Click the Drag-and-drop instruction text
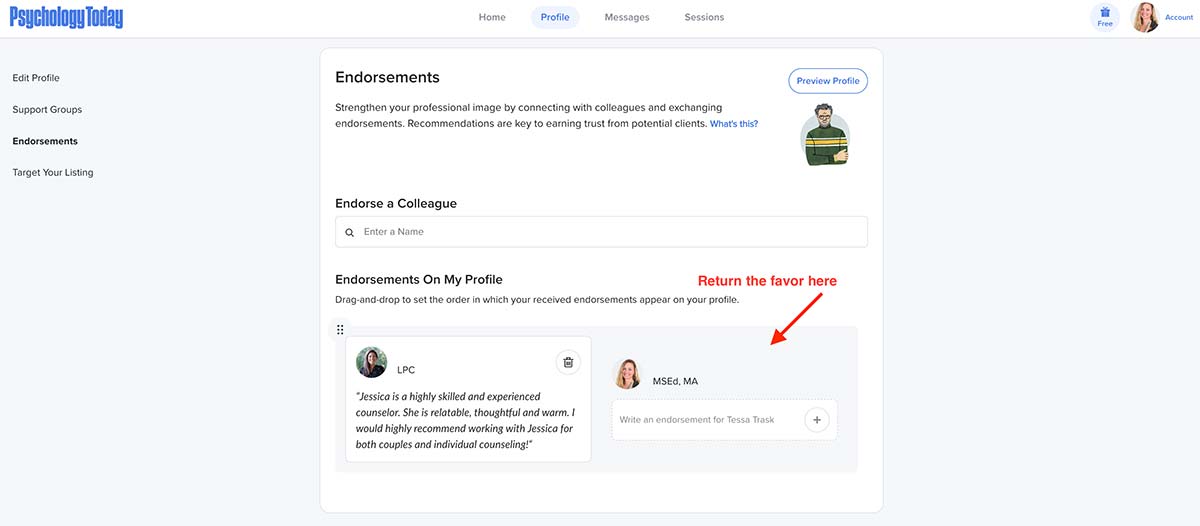 point(537,300)
